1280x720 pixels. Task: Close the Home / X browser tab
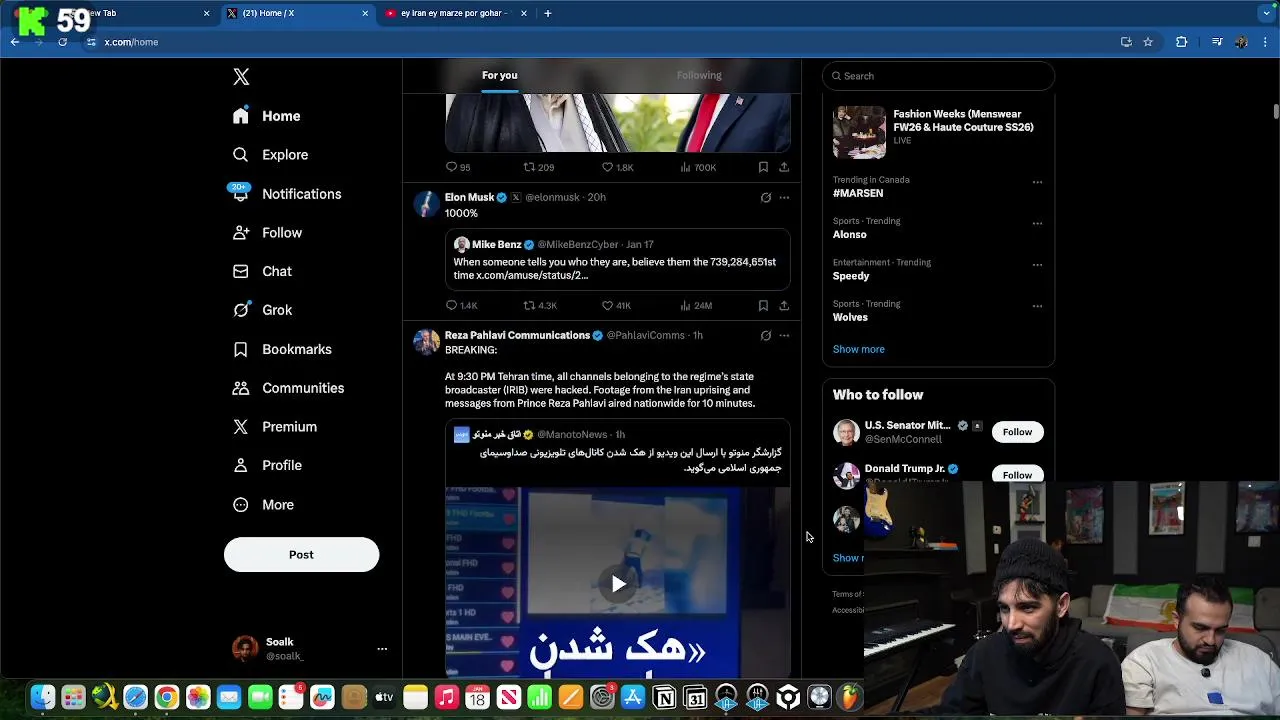[365, 13]
